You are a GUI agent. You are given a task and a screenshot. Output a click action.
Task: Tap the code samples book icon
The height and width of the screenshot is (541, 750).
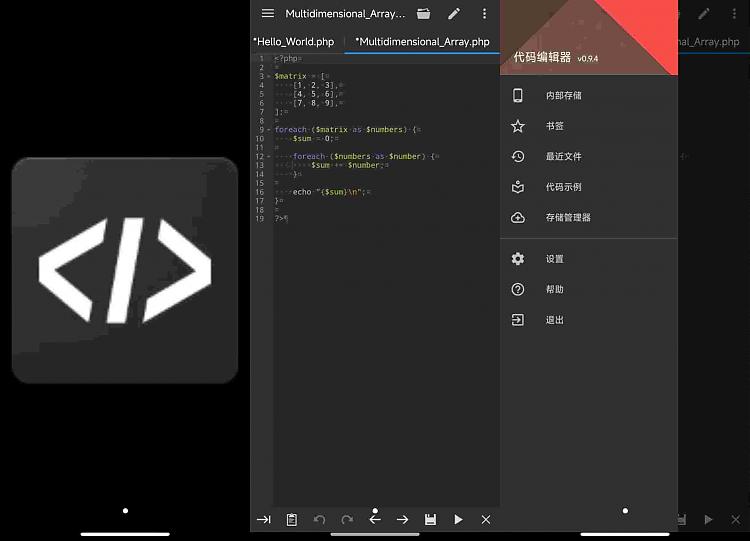click(518, 187)
